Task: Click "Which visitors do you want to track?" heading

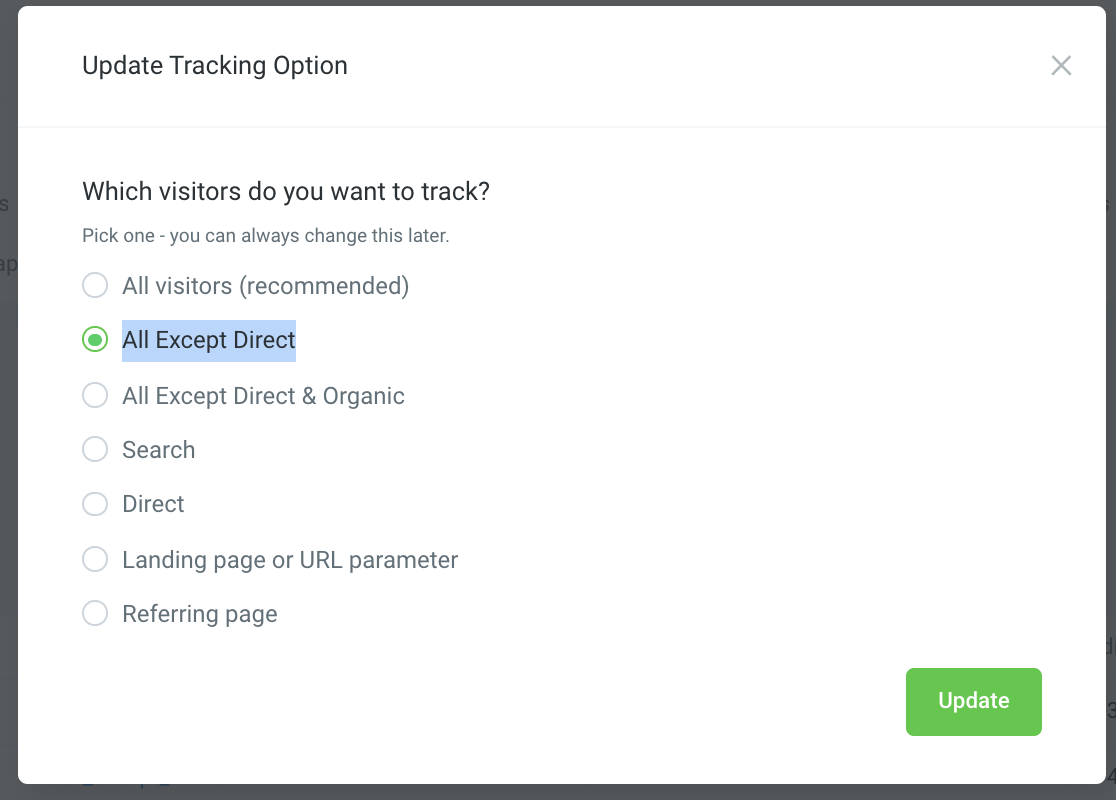Action: 286,191
